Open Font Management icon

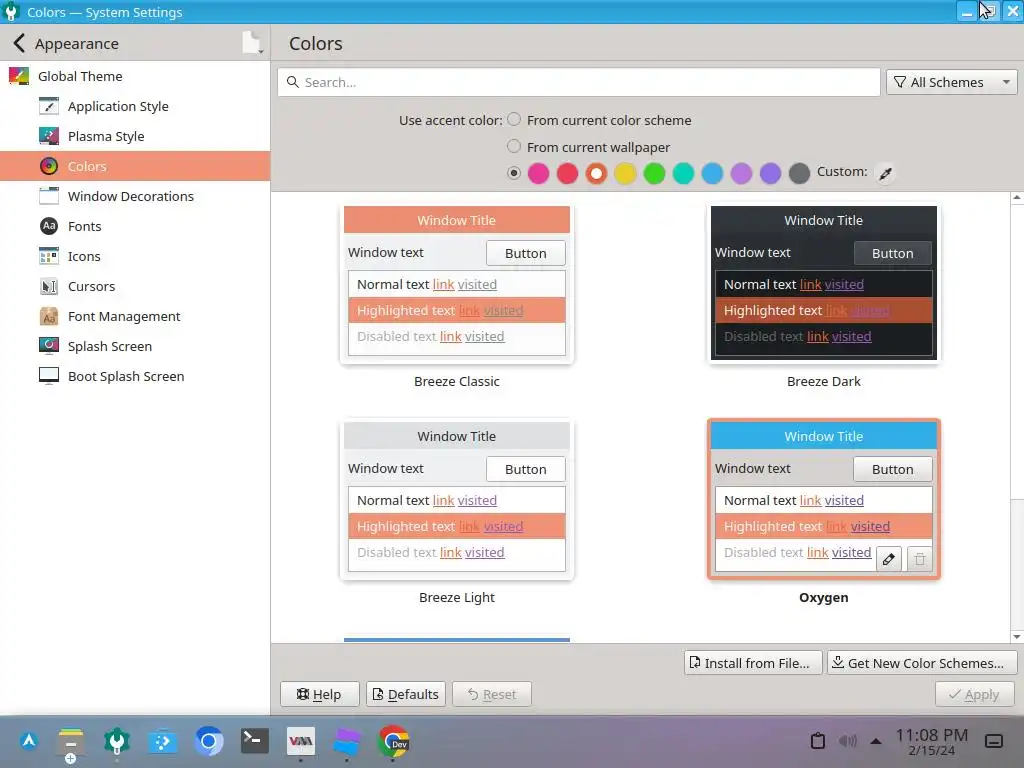[x=49, y=317]
